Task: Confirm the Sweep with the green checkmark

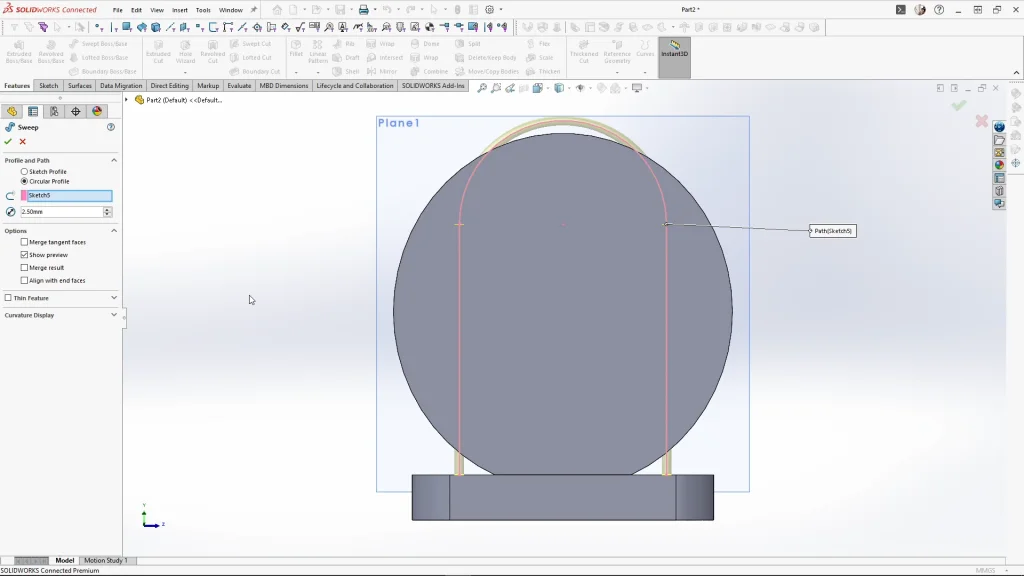Action: (x=8, y=142)
